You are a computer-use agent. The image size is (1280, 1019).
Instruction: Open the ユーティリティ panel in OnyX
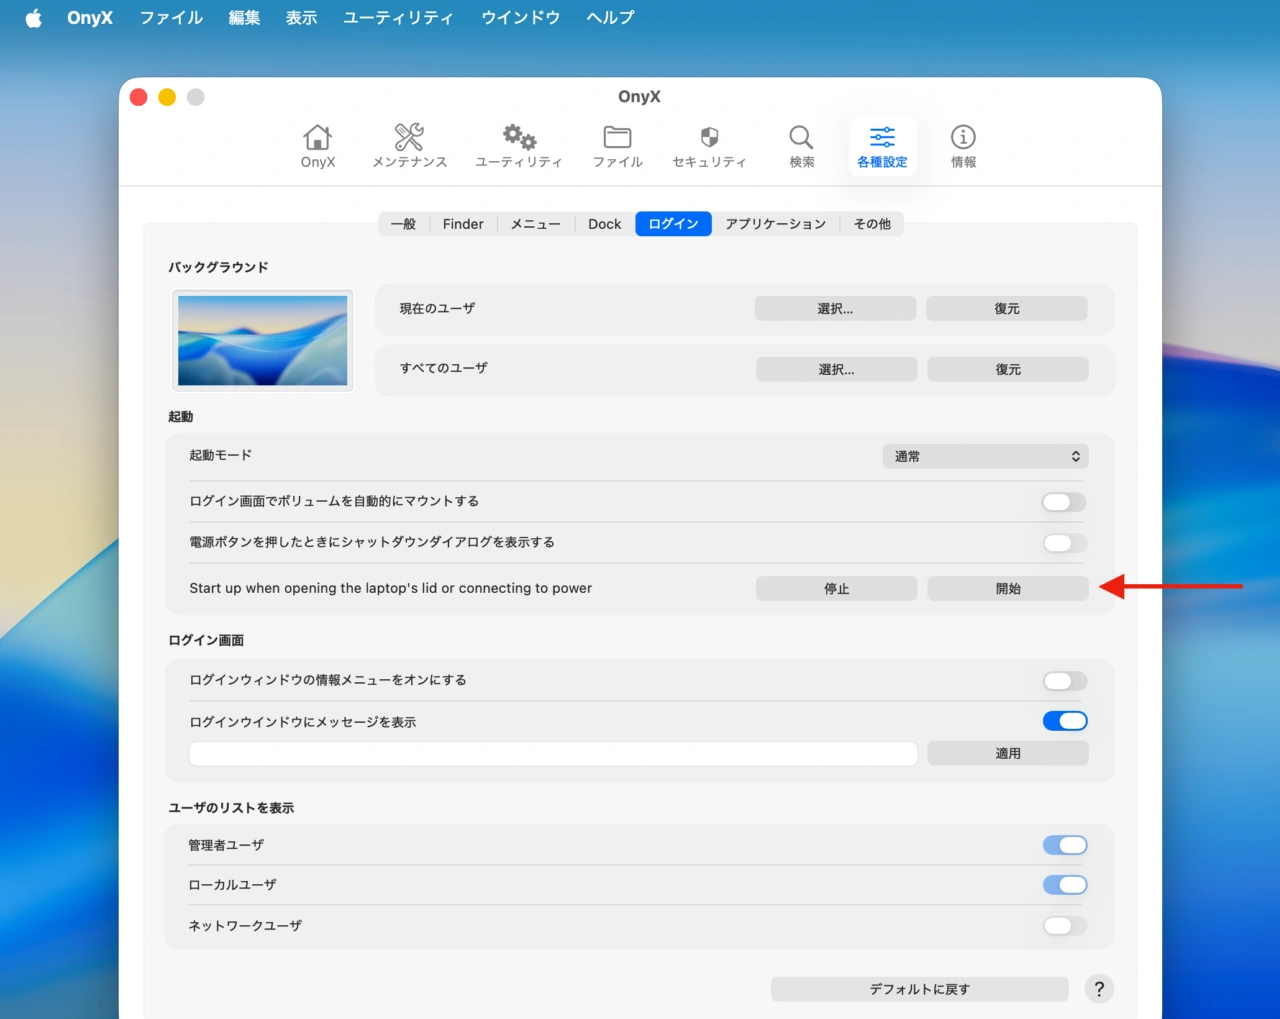click(x=519, y=145)
